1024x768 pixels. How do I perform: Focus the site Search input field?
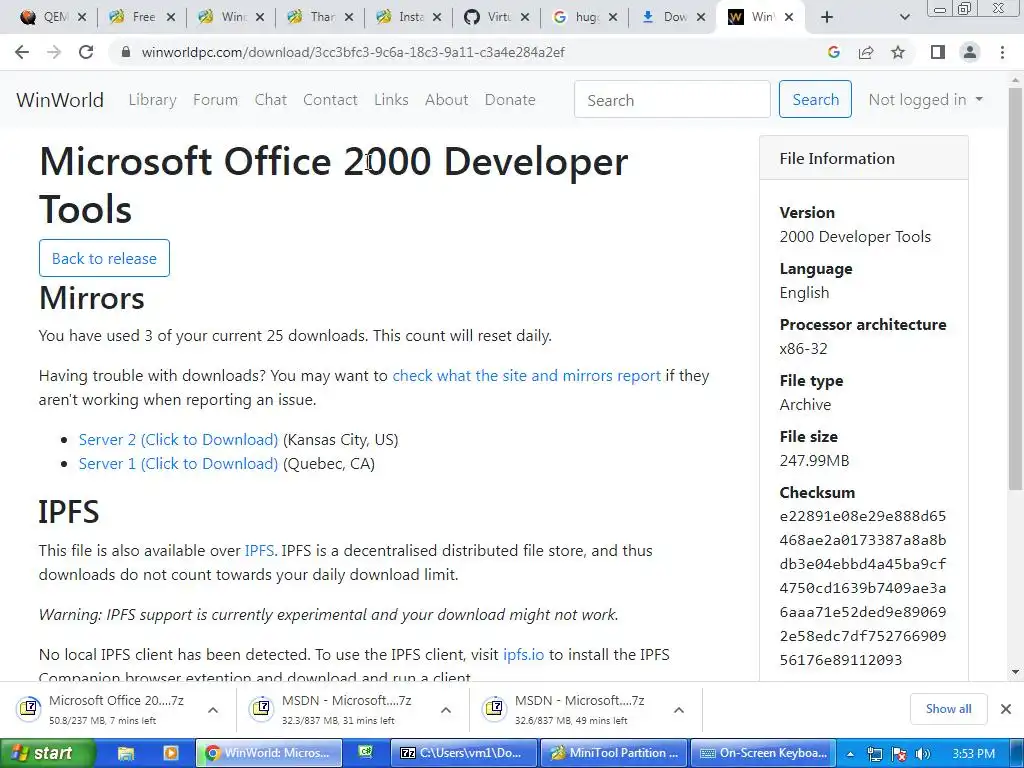[x=672, y=100]
